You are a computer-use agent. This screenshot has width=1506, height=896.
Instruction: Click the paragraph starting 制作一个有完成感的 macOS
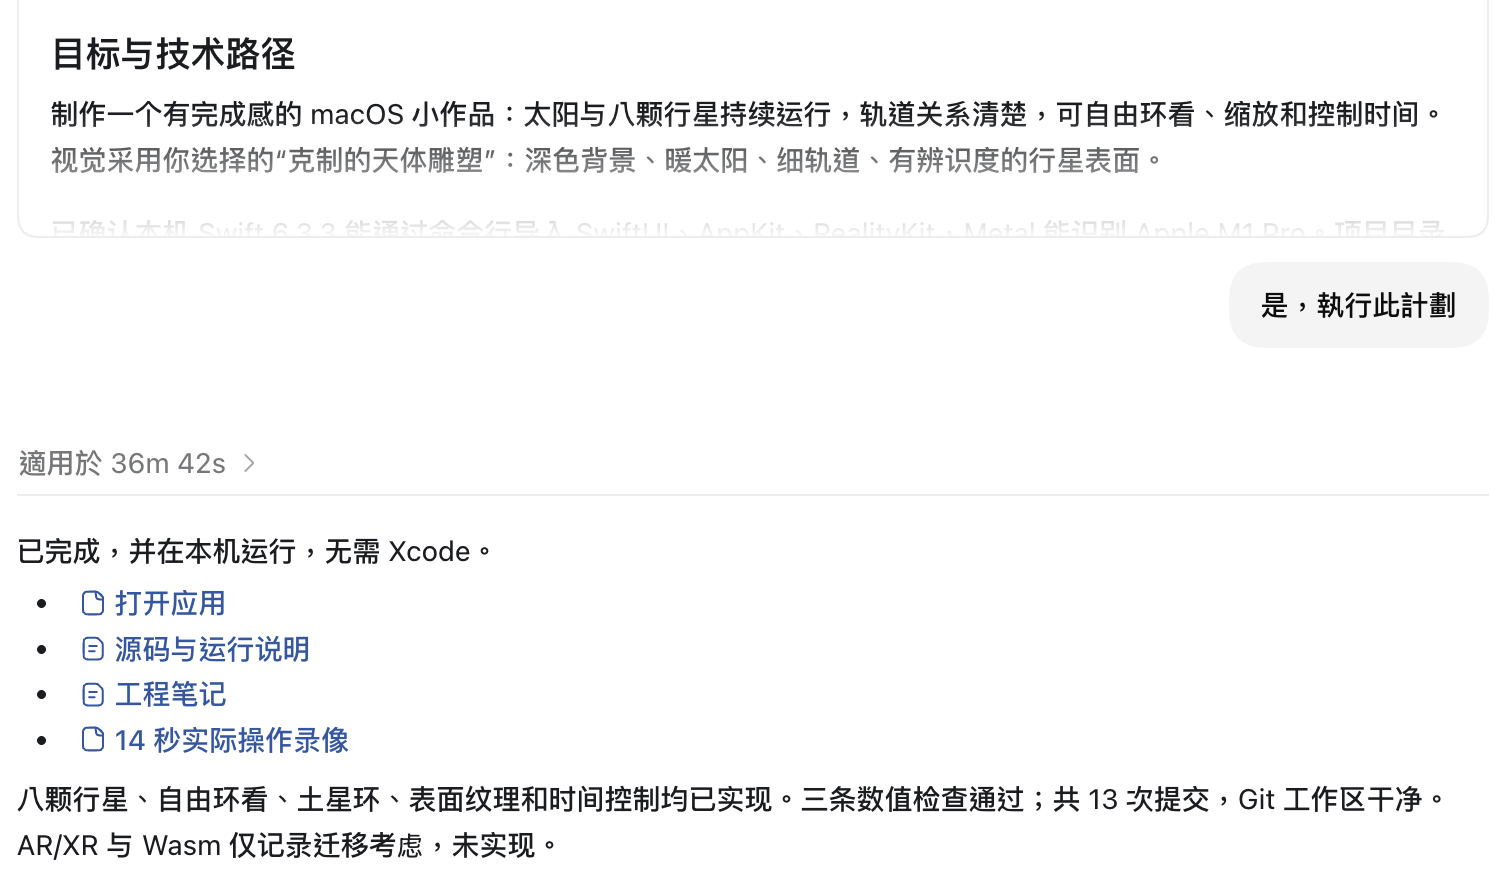(748, 114)
